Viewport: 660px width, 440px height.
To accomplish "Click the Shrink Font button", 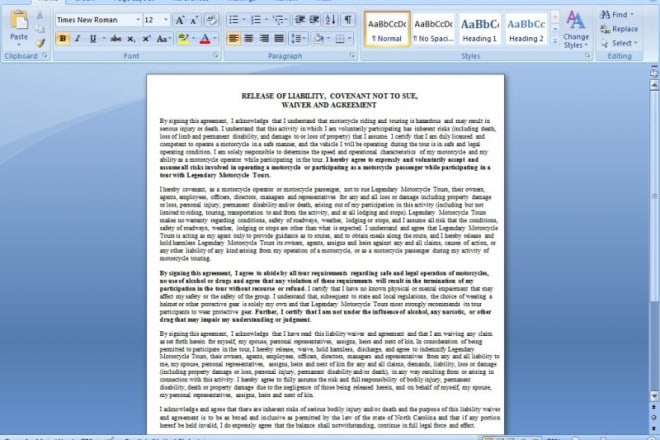I will click(194, 20).
